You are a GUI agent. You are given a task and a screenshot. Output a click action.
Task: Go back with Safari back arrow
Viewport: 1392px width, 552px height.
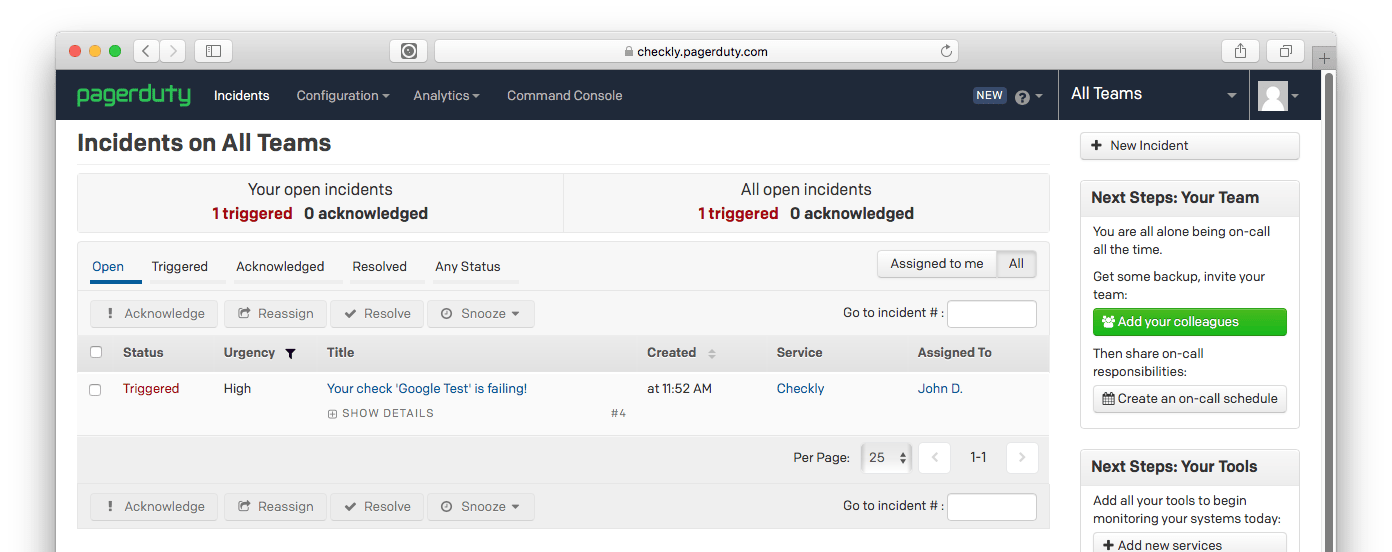pyautogui.click(x=146, y=51)
